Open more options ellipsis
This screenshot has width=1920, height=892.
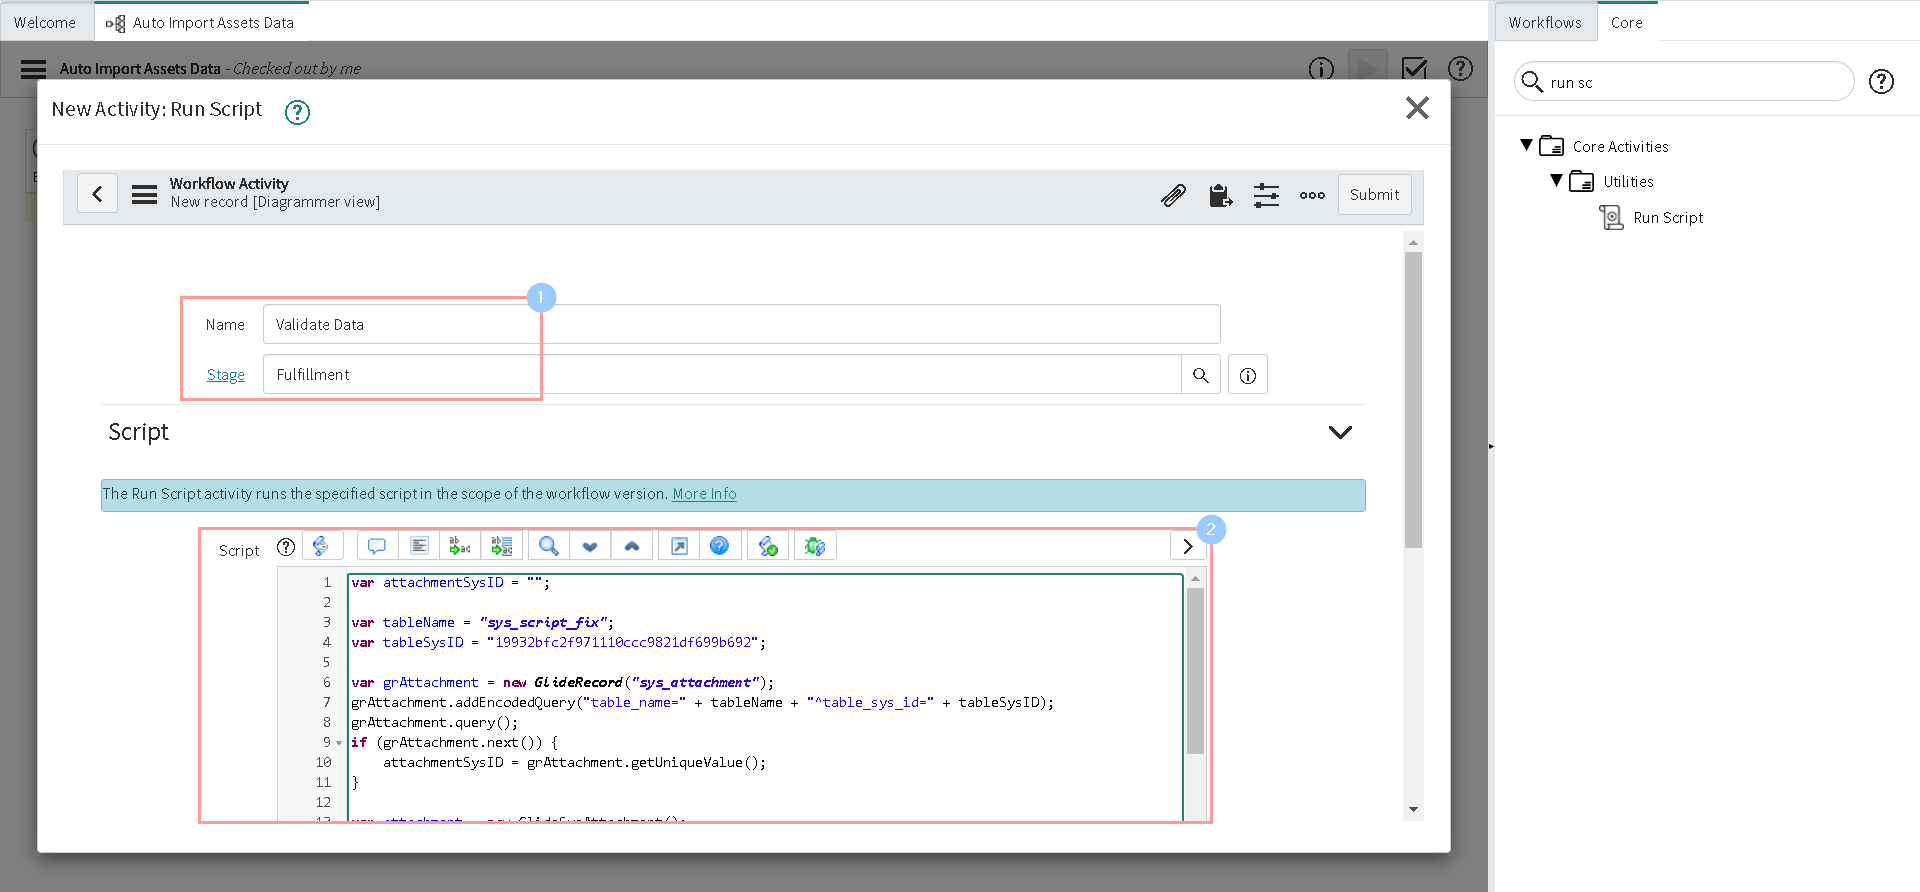point(1312,195)
